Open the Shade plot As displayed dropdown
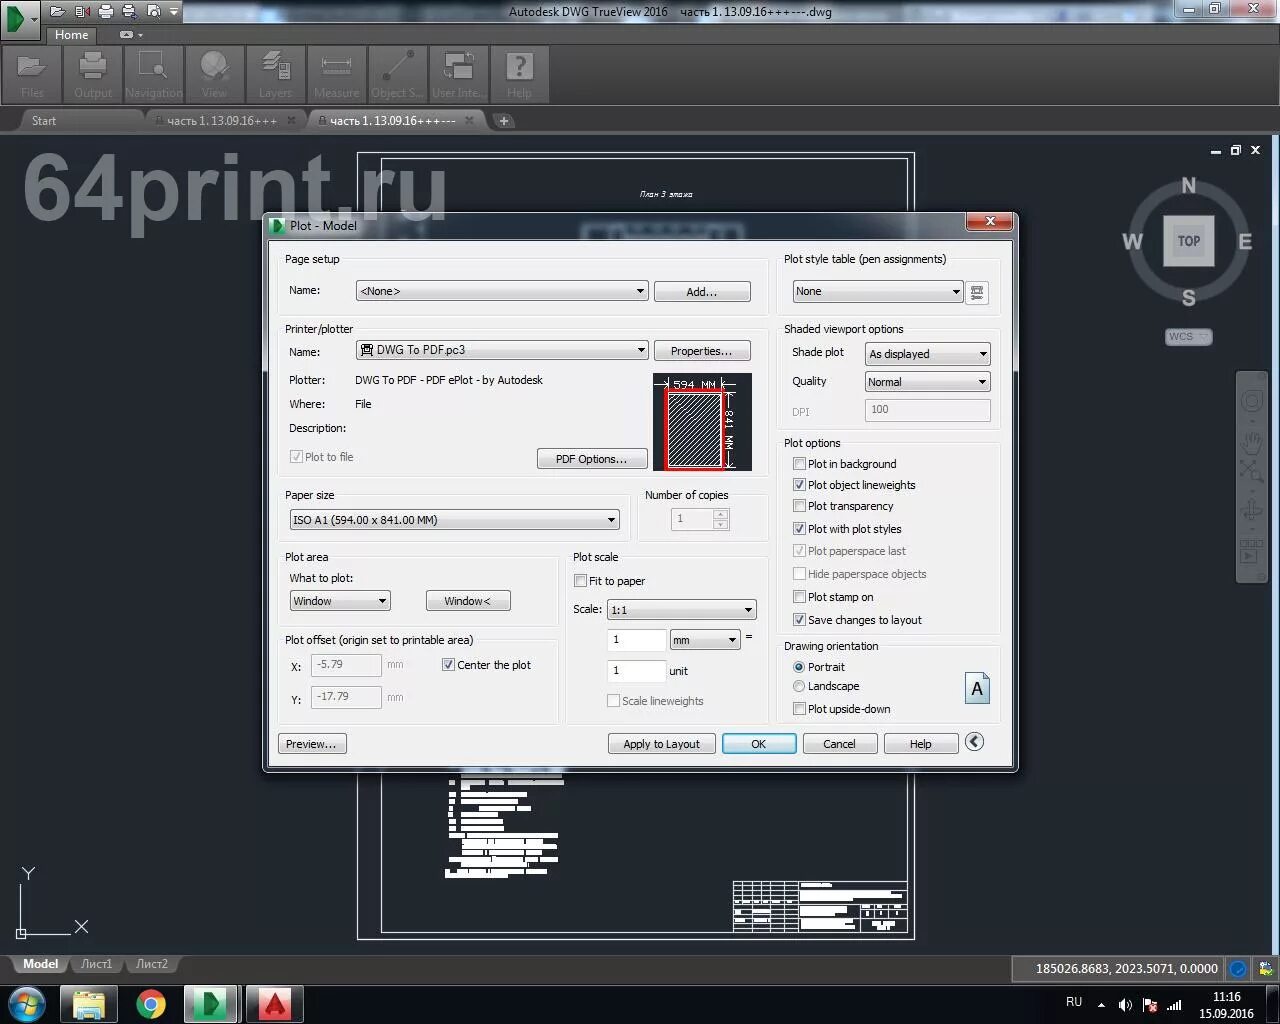Screen dimensions: 1280x1024 pyautogui.click(x=928, y=354)
